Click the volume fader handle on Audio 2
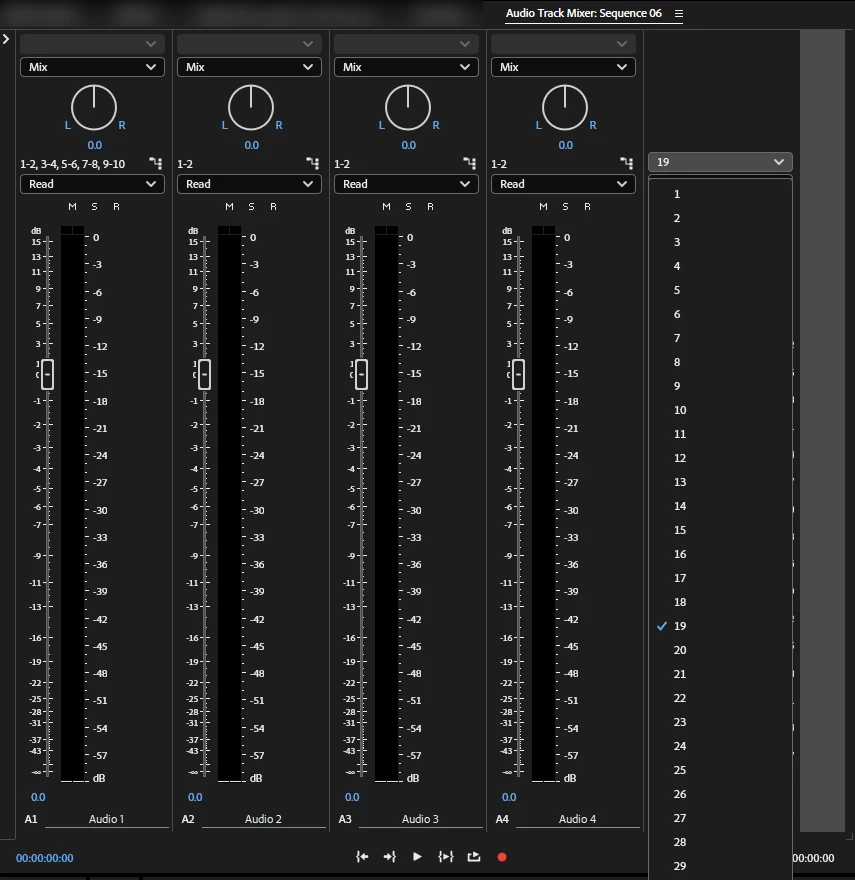Viewport: 855px width, 880px height. [205, 374]
